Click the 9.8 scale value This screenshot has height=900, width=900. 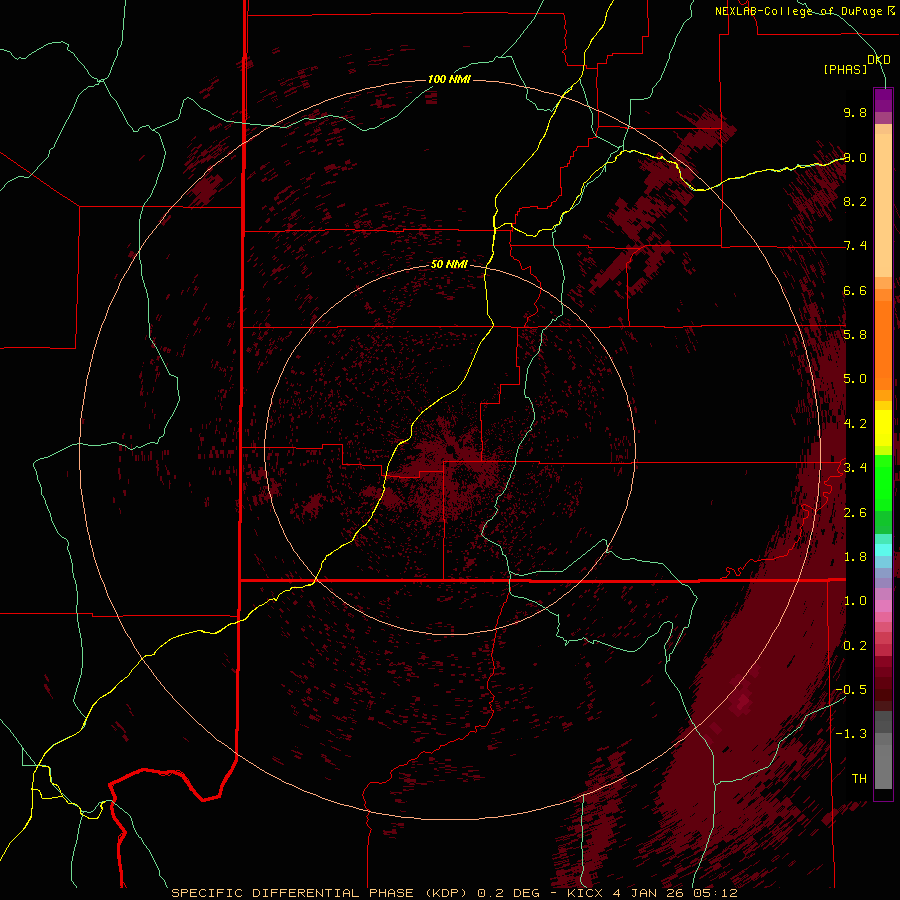pos(855,112)
